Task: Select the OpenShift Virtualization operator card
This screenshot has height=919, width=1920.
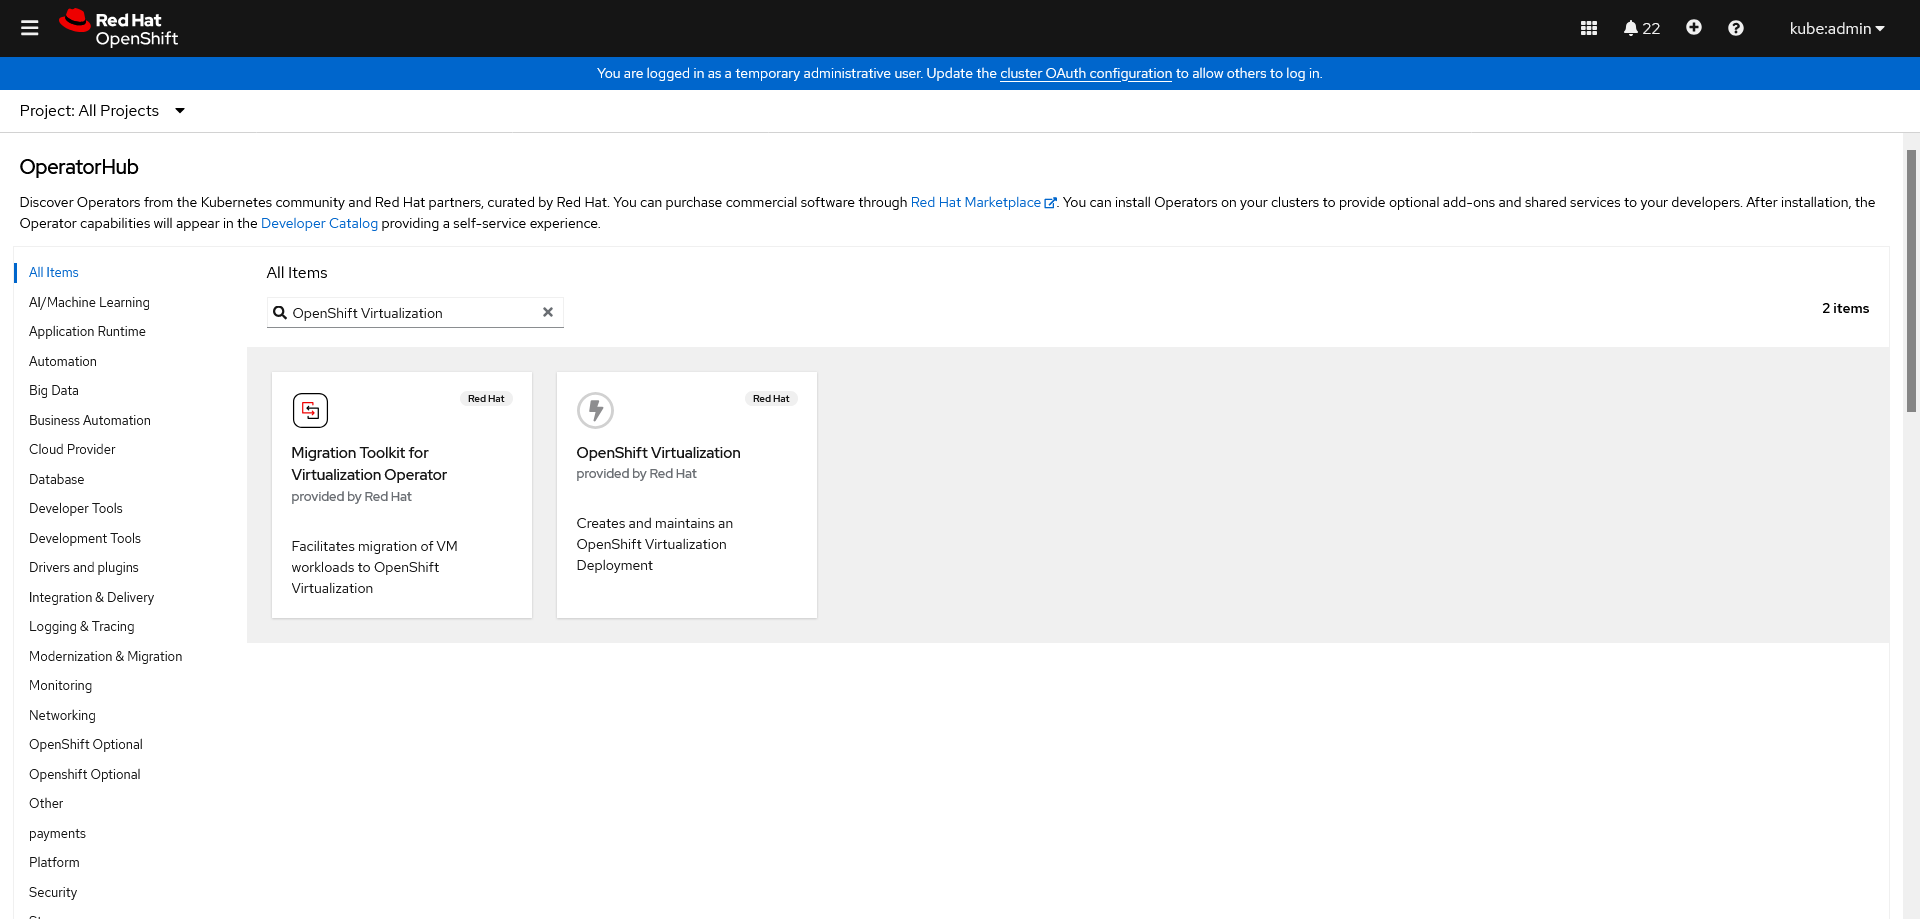Action: [x=686, y=495]
